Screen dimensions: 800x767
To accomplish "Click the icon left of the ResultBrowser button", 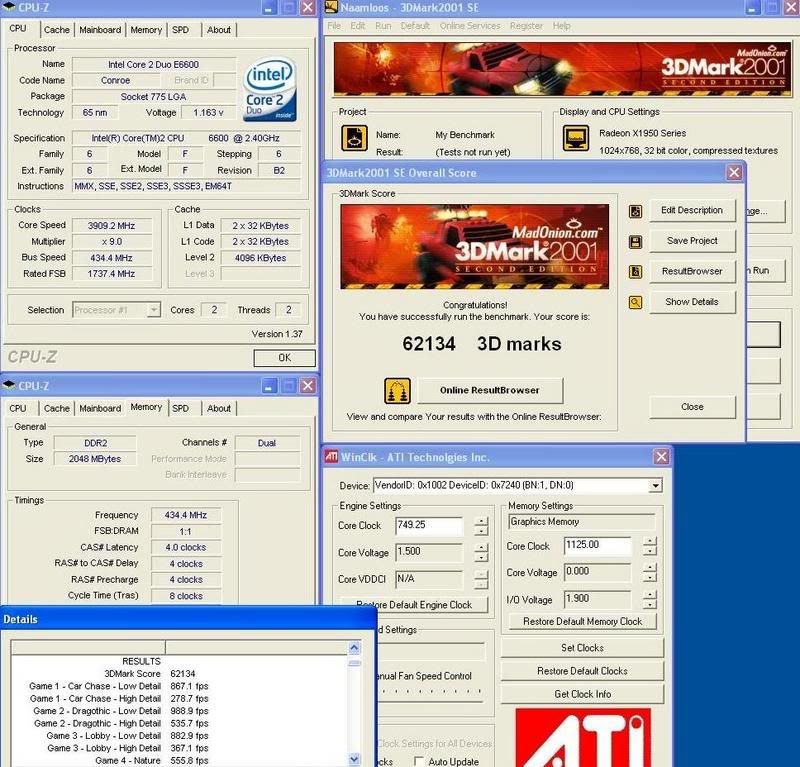I will tap(635, 271).
